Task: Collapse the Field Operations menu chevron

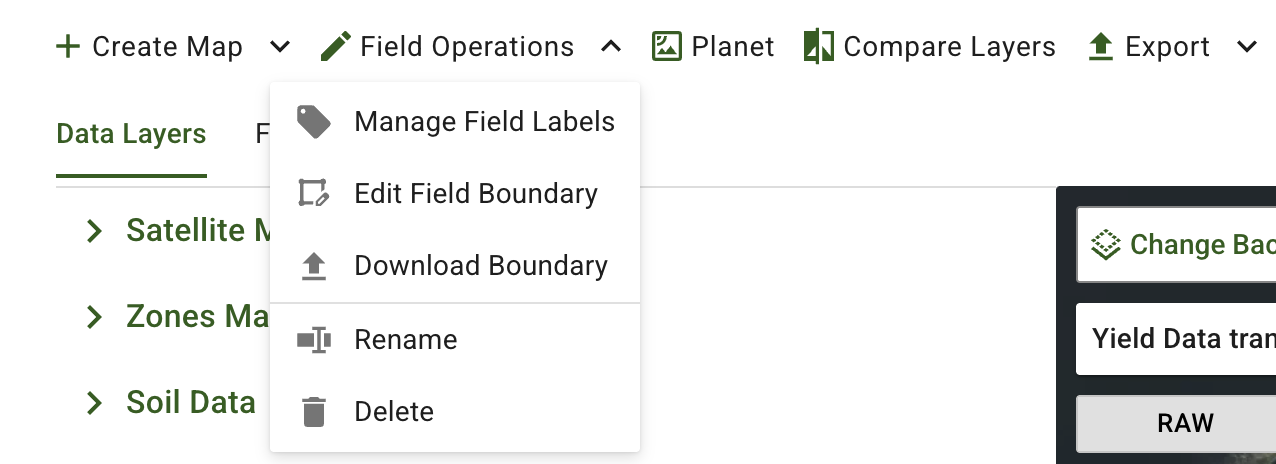Action: click(611, 47)
